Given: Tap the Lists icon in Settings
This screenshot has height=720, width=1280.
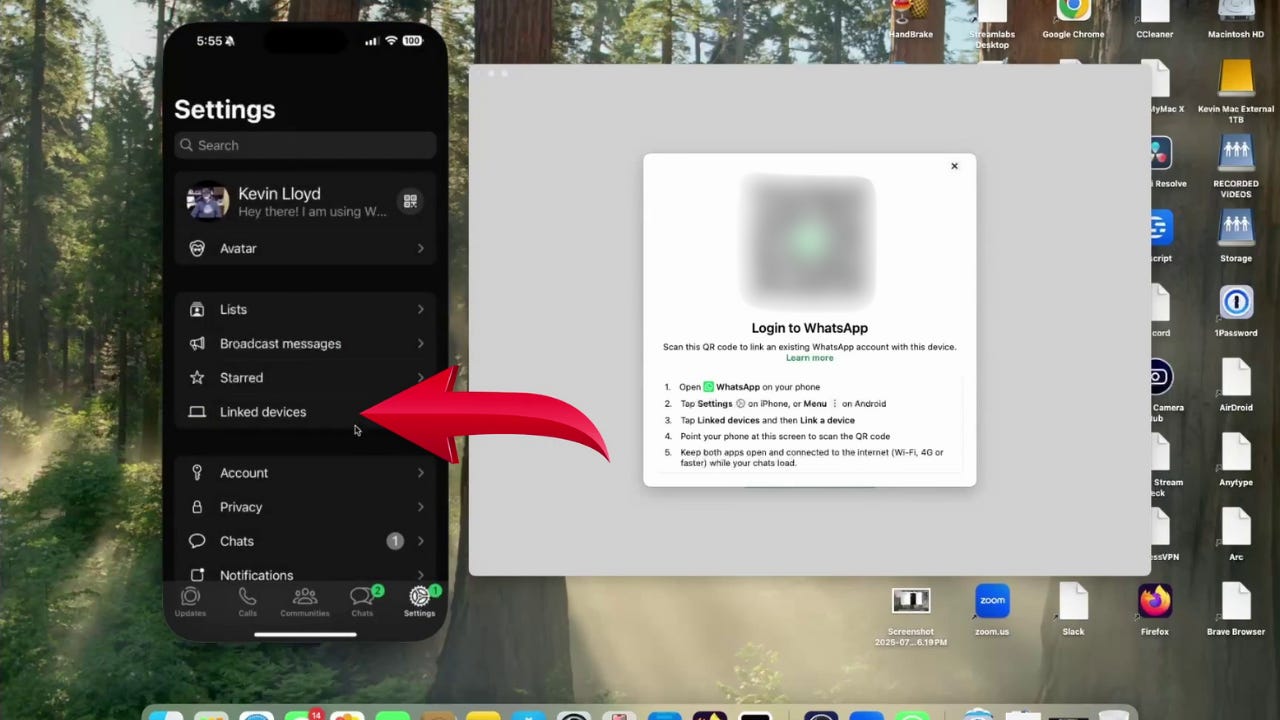Looking at the screenshot, I should (x=197, y=309).
